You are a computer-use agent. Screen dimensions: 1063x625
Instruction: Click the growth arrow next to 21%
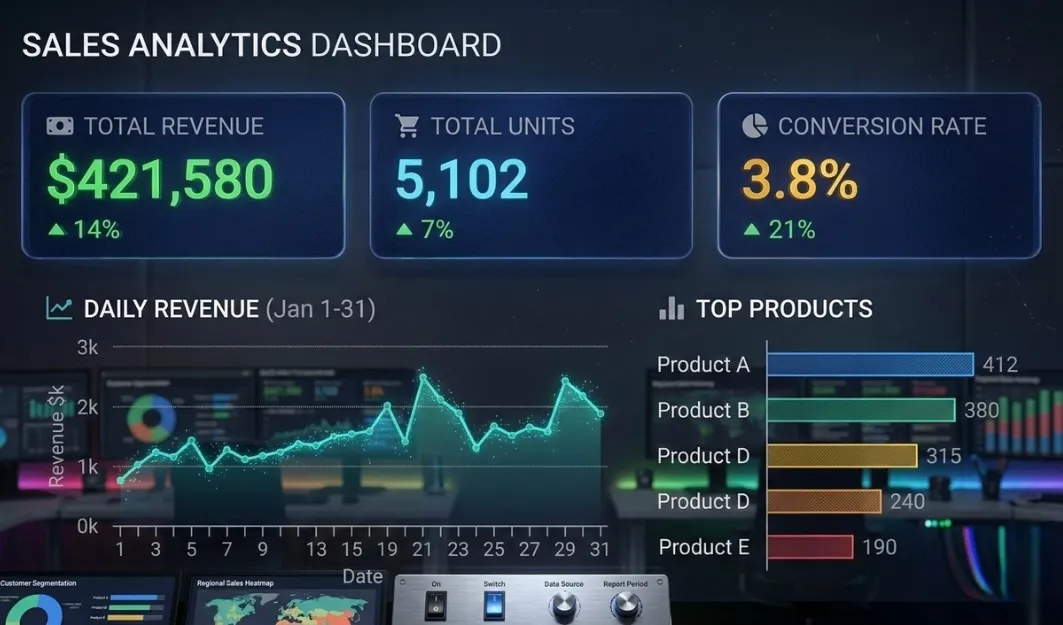(752, 229)
